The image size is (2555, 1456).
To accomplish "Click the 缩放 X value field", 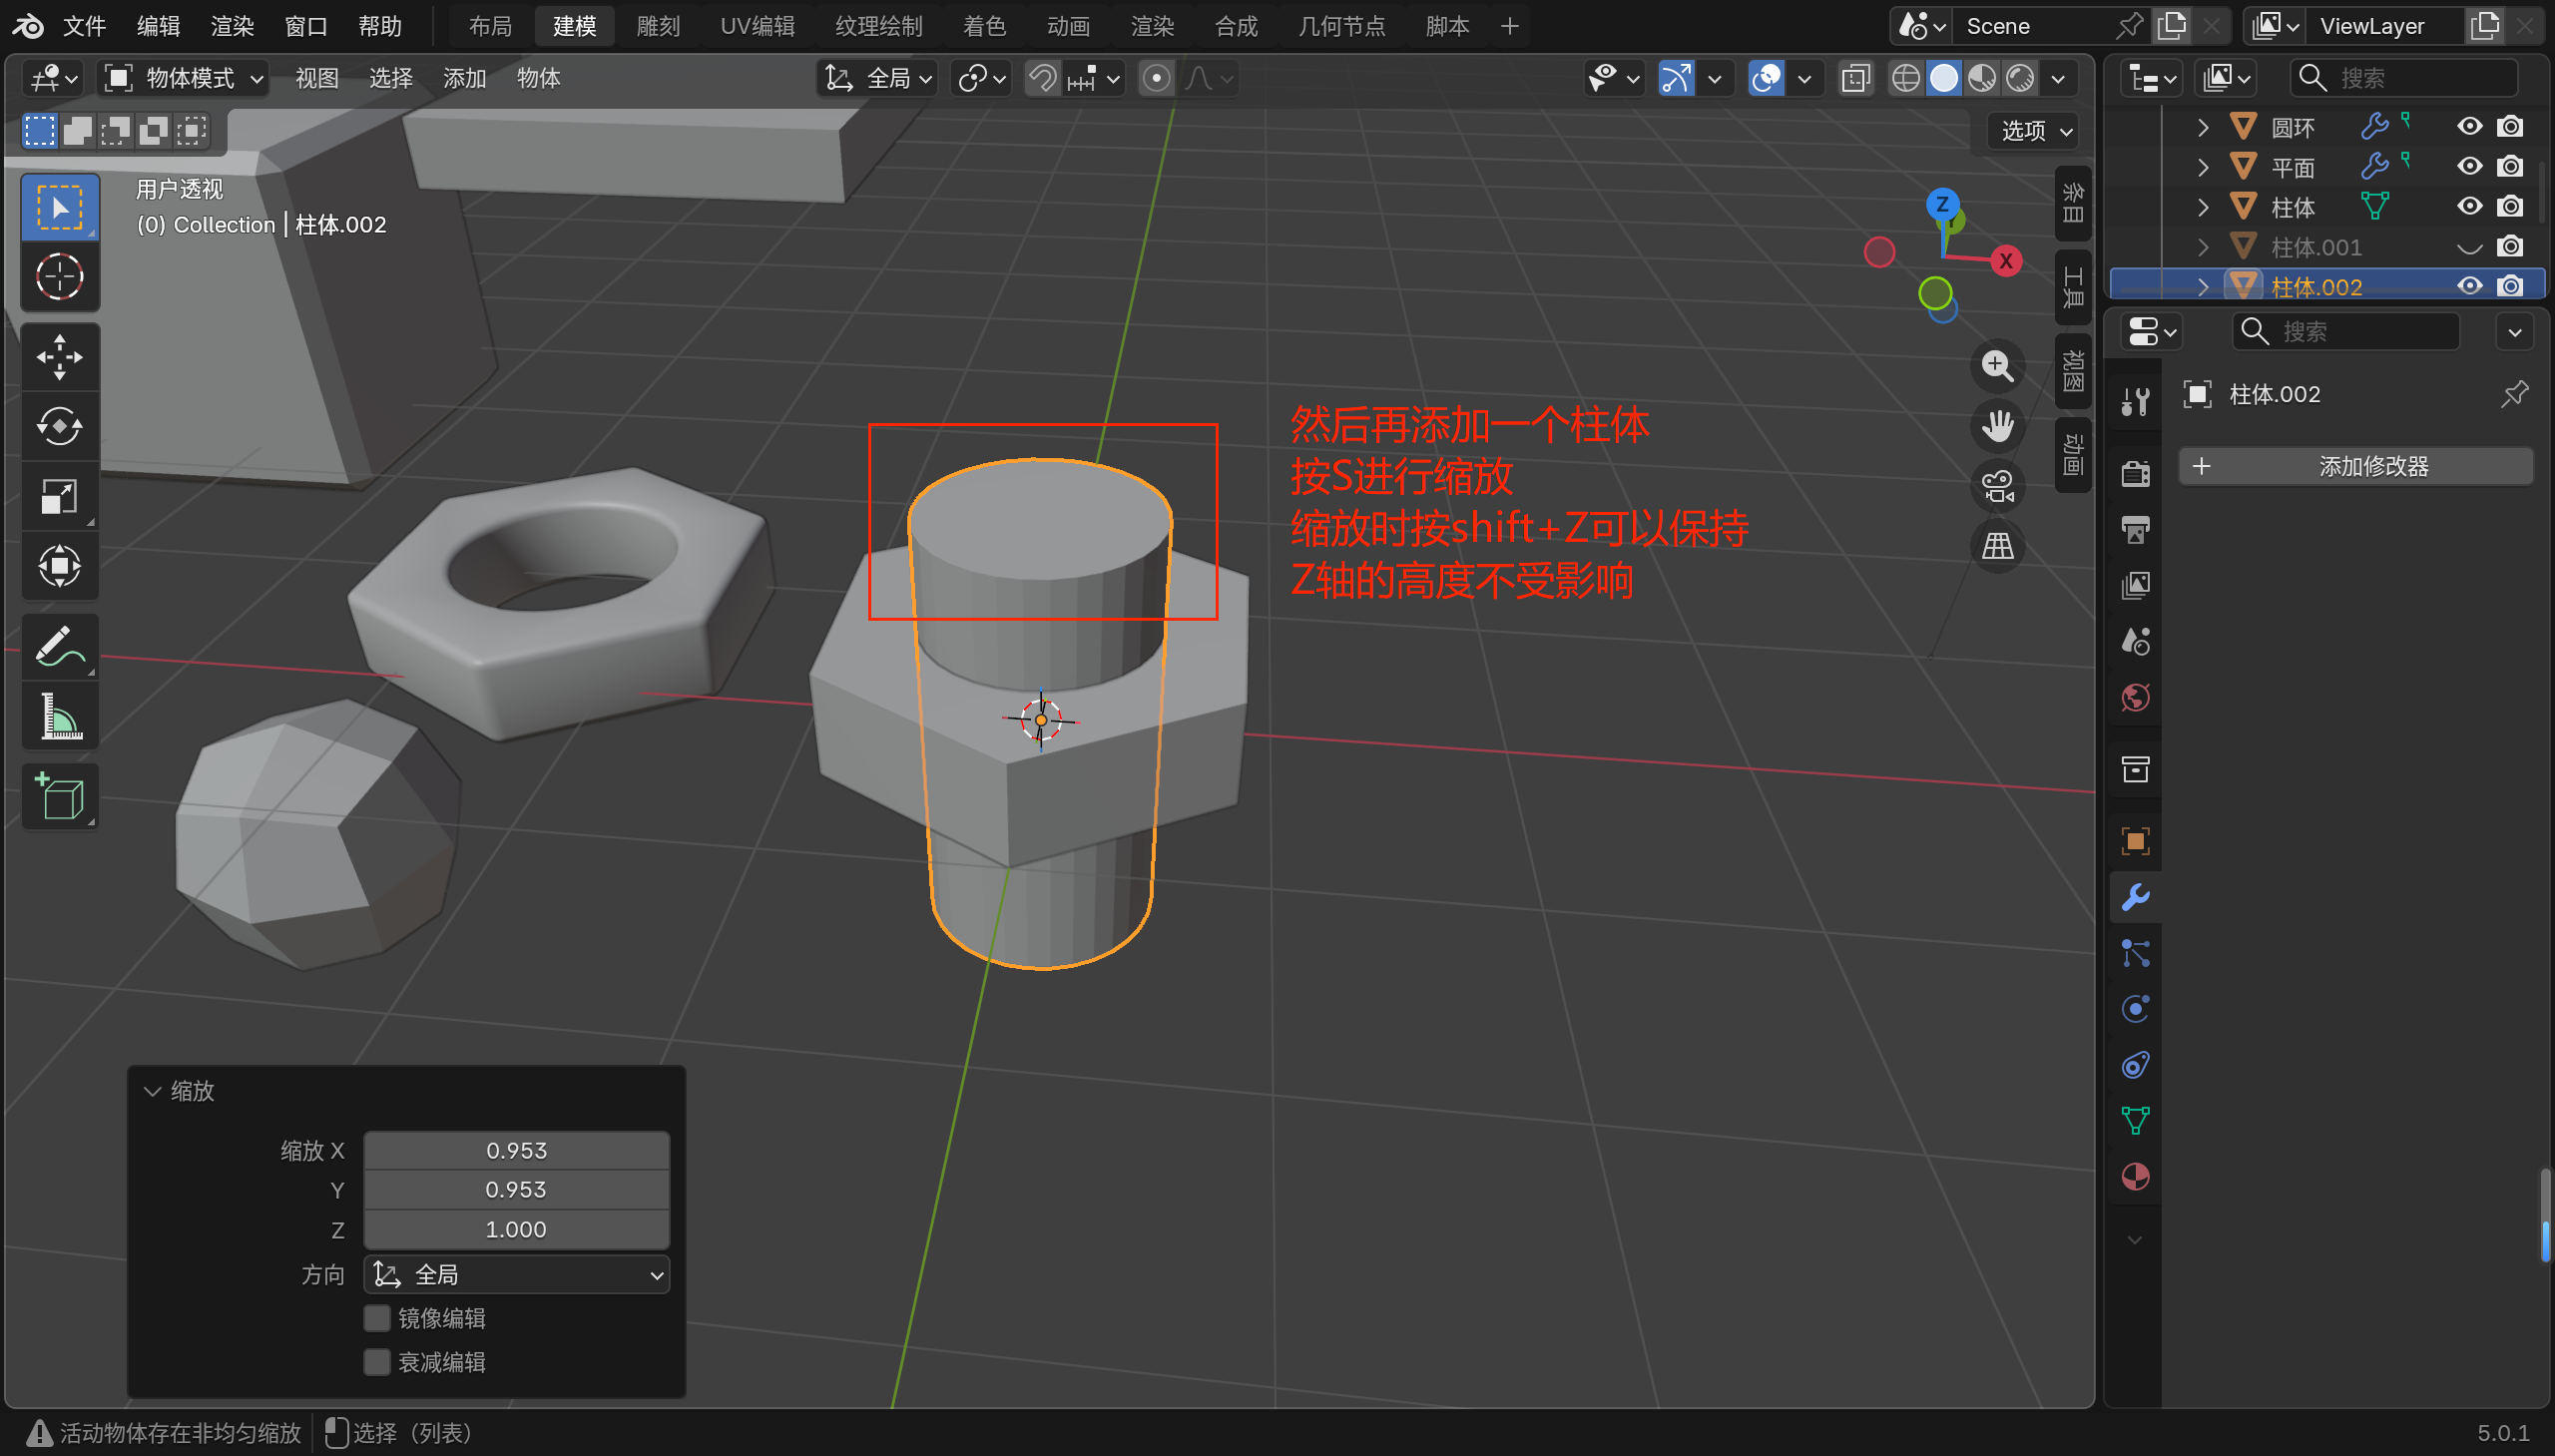I will pyautogui.click(x=516, y=1150).
